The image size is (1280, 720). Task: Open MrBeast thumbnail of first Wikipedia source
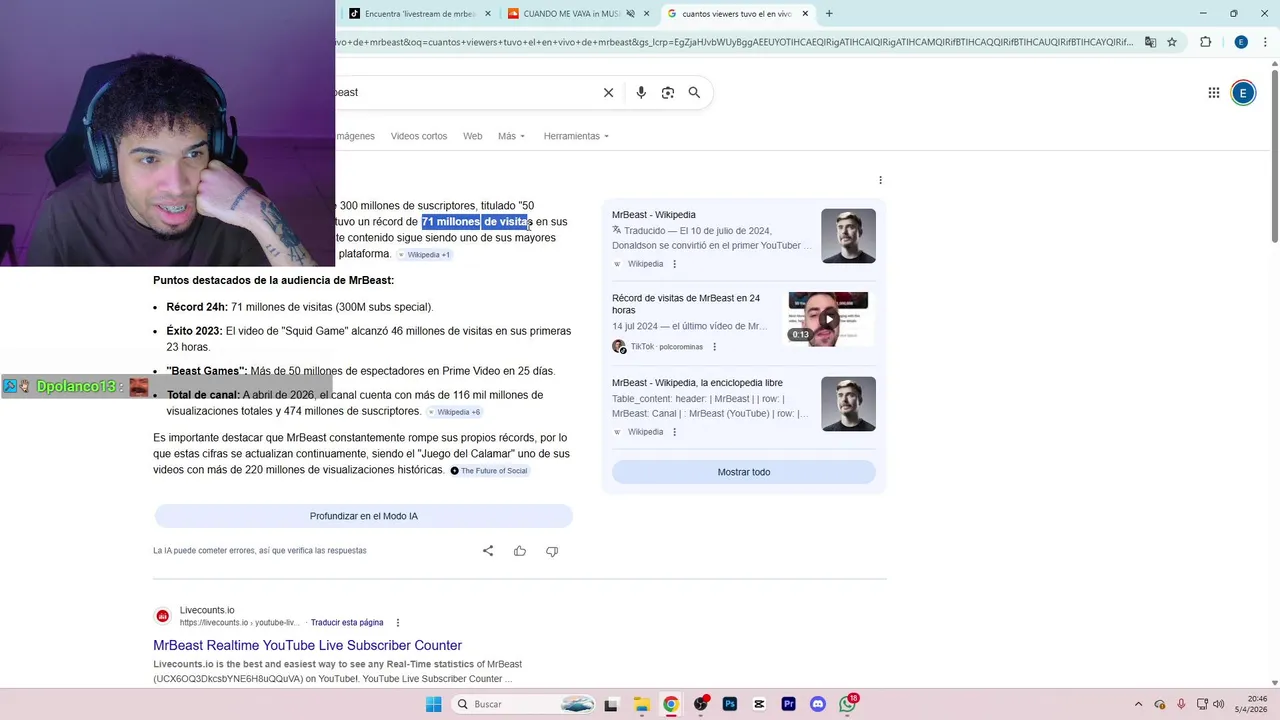point(848,236)
